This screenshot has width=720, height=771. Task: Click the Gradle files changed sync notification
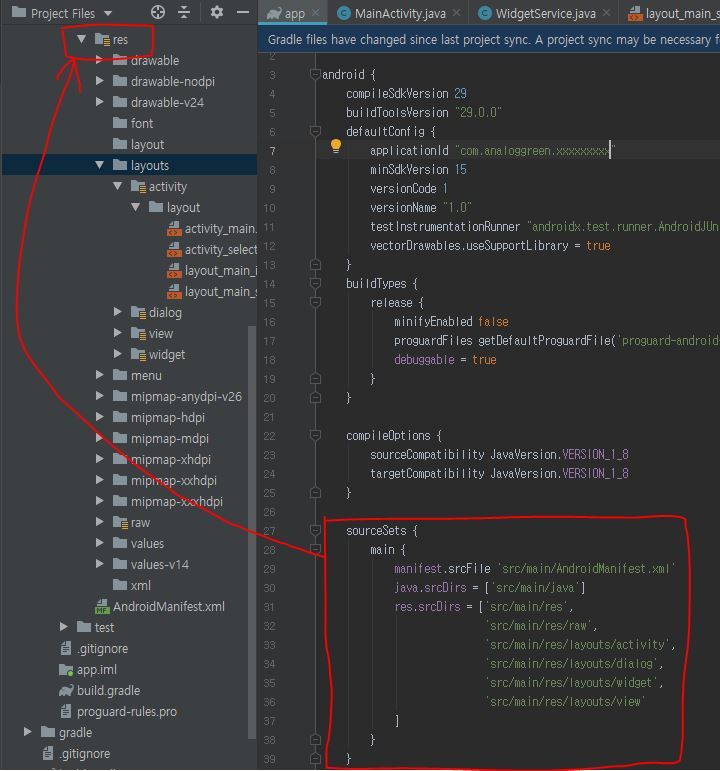(489, 39)
